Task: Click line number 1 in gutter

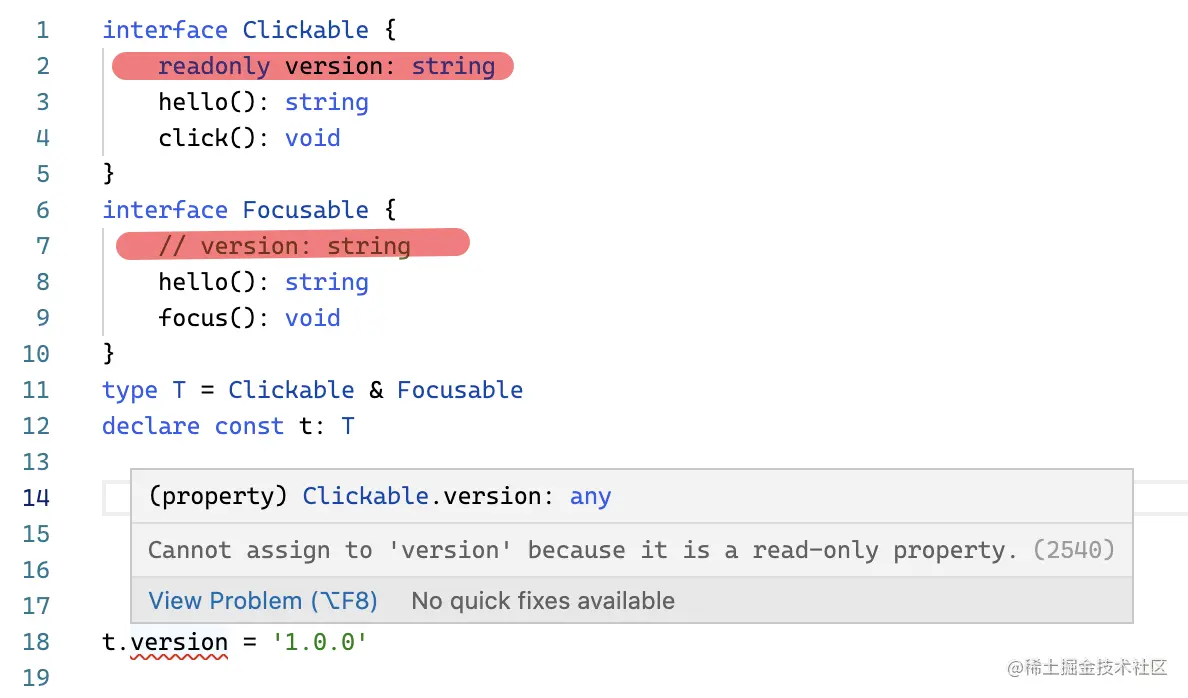Action: 42,30
